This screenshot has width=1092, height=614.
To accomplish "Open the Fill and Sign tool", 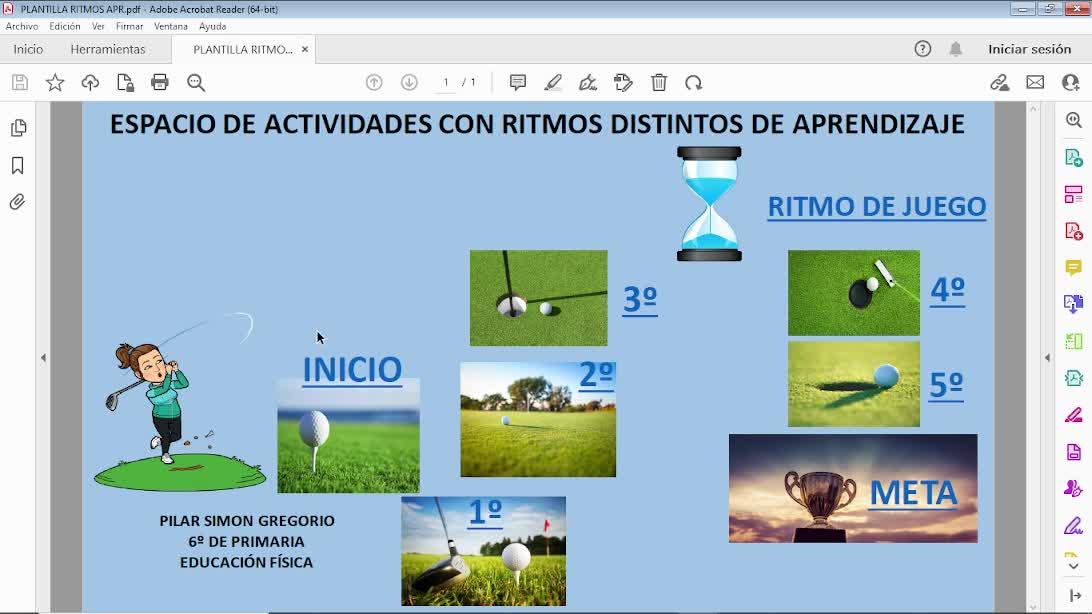I will click(1074, 526).
